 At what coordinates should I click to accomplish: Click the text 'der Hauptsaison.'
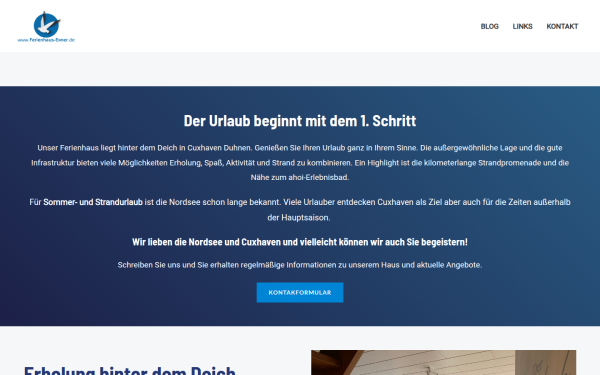tap(298, 218)
